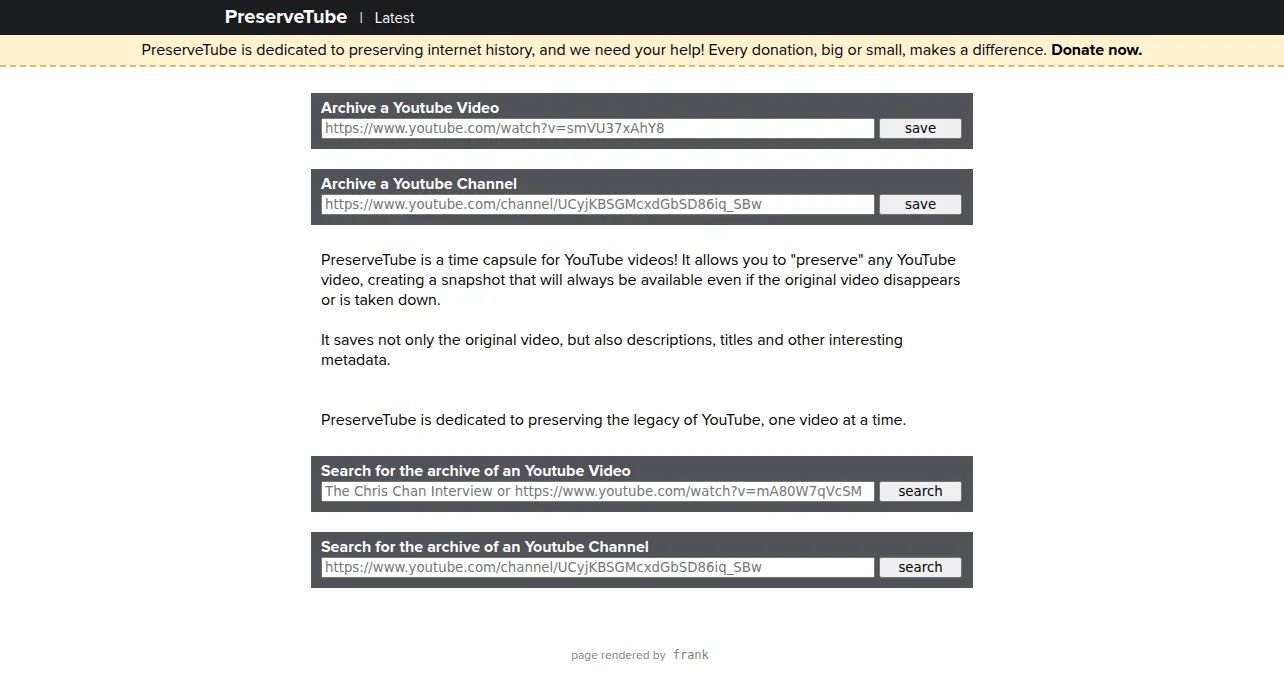This screenshot has height=674, width=1284.
Task: Click save button for Youtube Channel archive
Action: click(x=920, y=204)
